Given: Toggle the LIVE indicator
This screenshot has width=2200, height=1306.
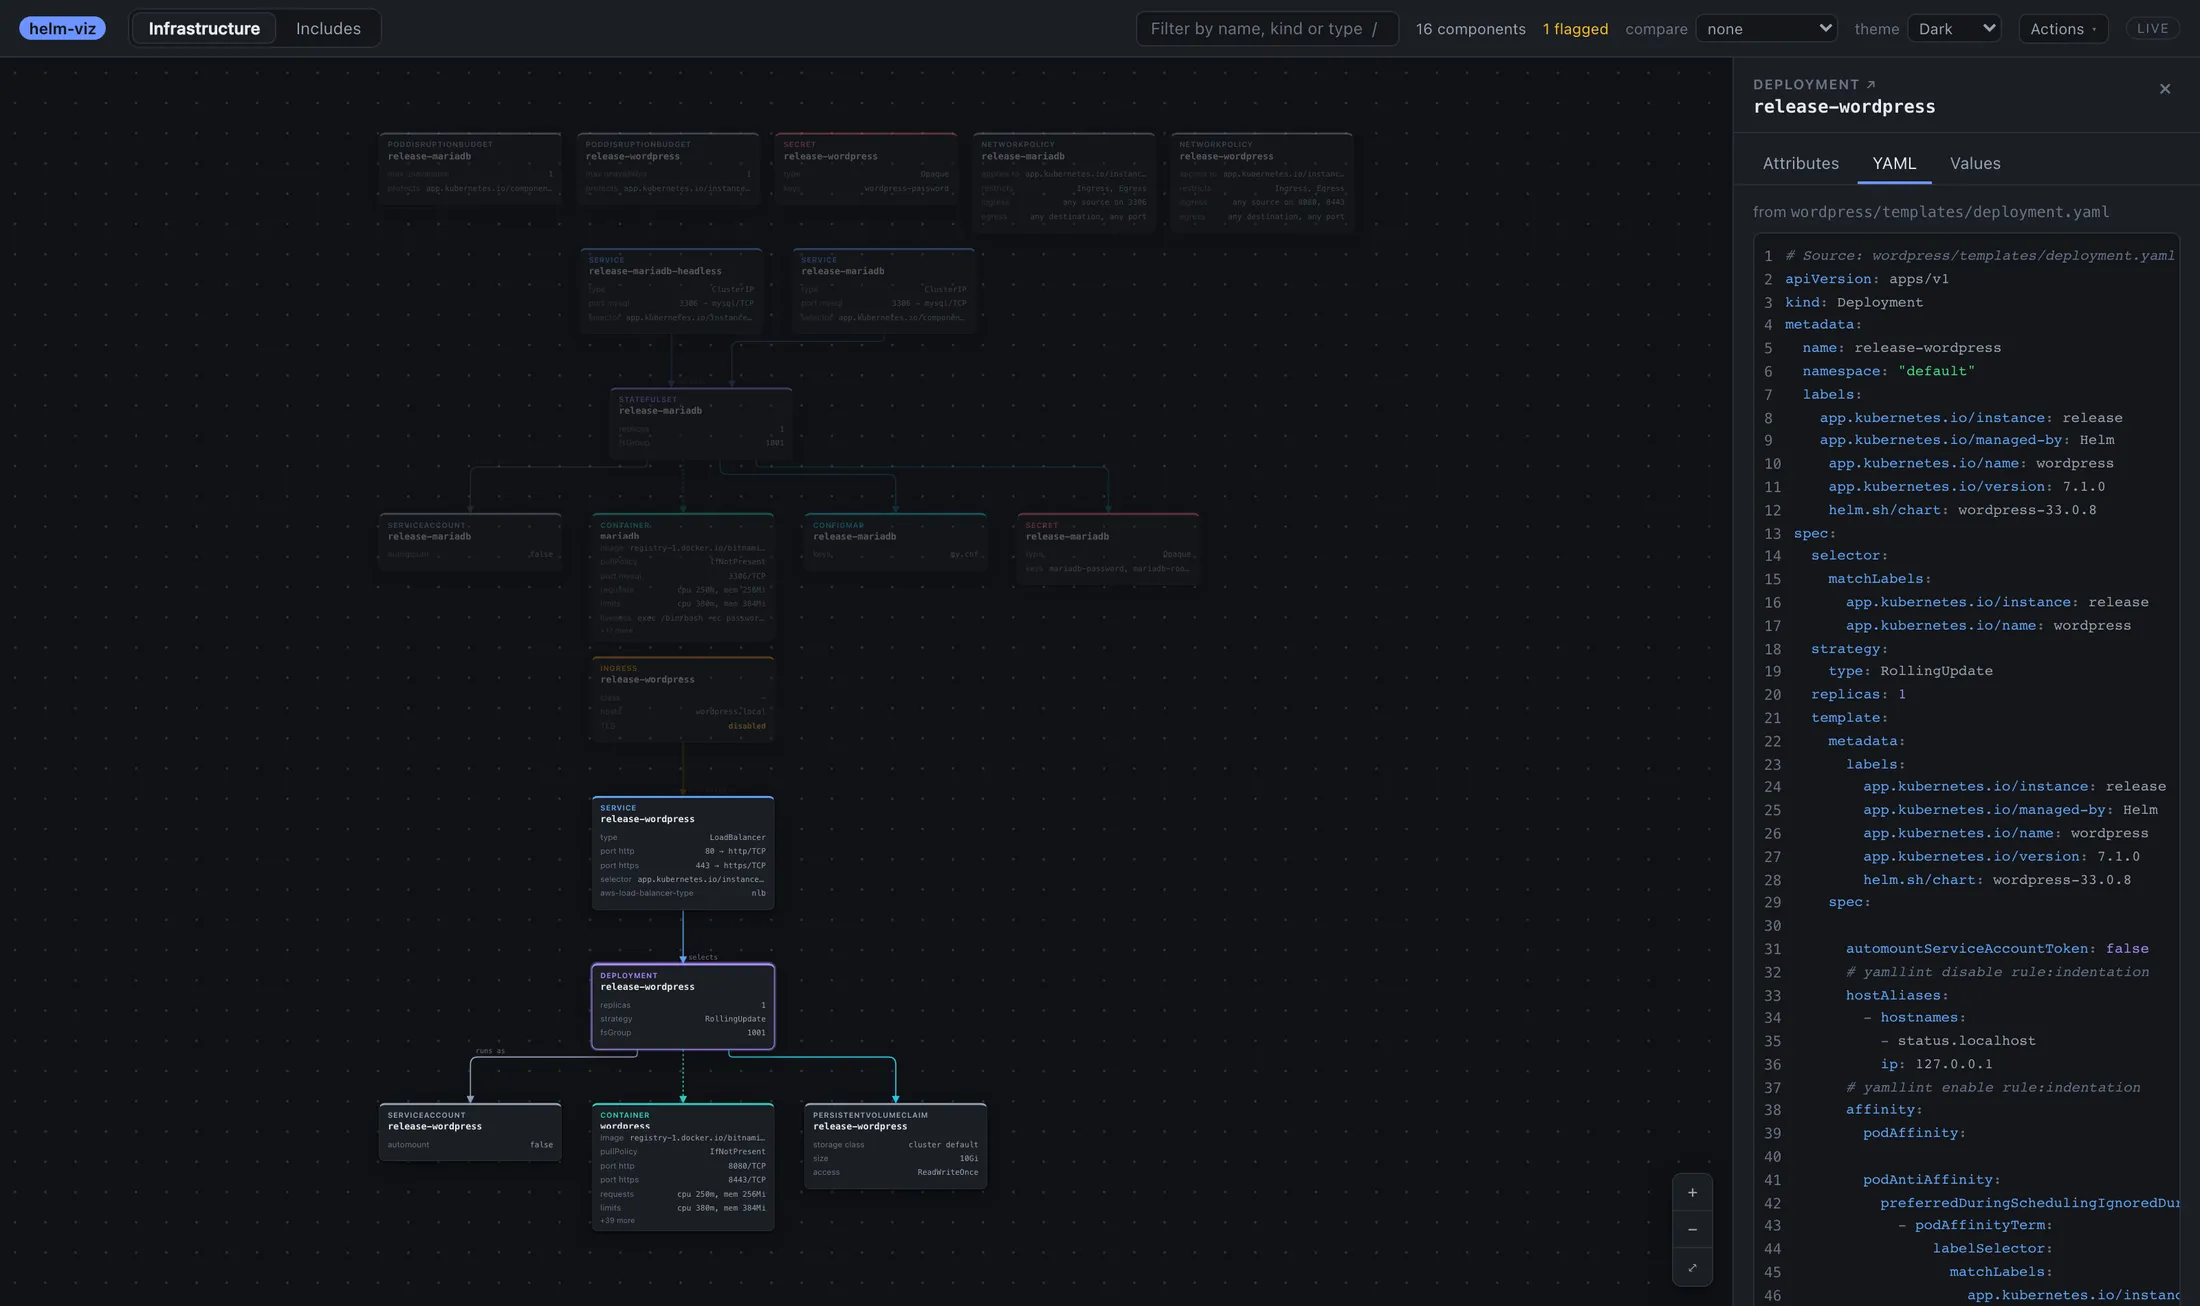Looking at the screenshot, I should (2152, 28).
